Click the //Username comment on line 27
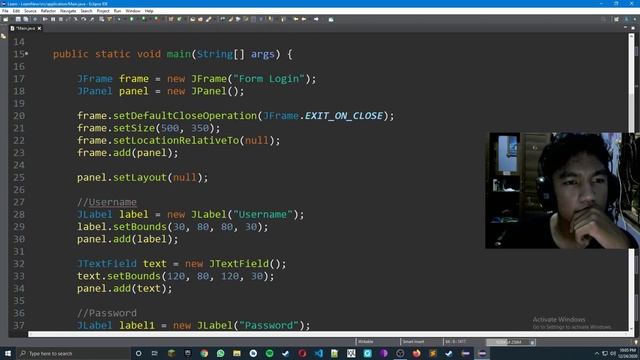Image resolution: width=640 pixels, height=360 pixels. coord(107,202)
